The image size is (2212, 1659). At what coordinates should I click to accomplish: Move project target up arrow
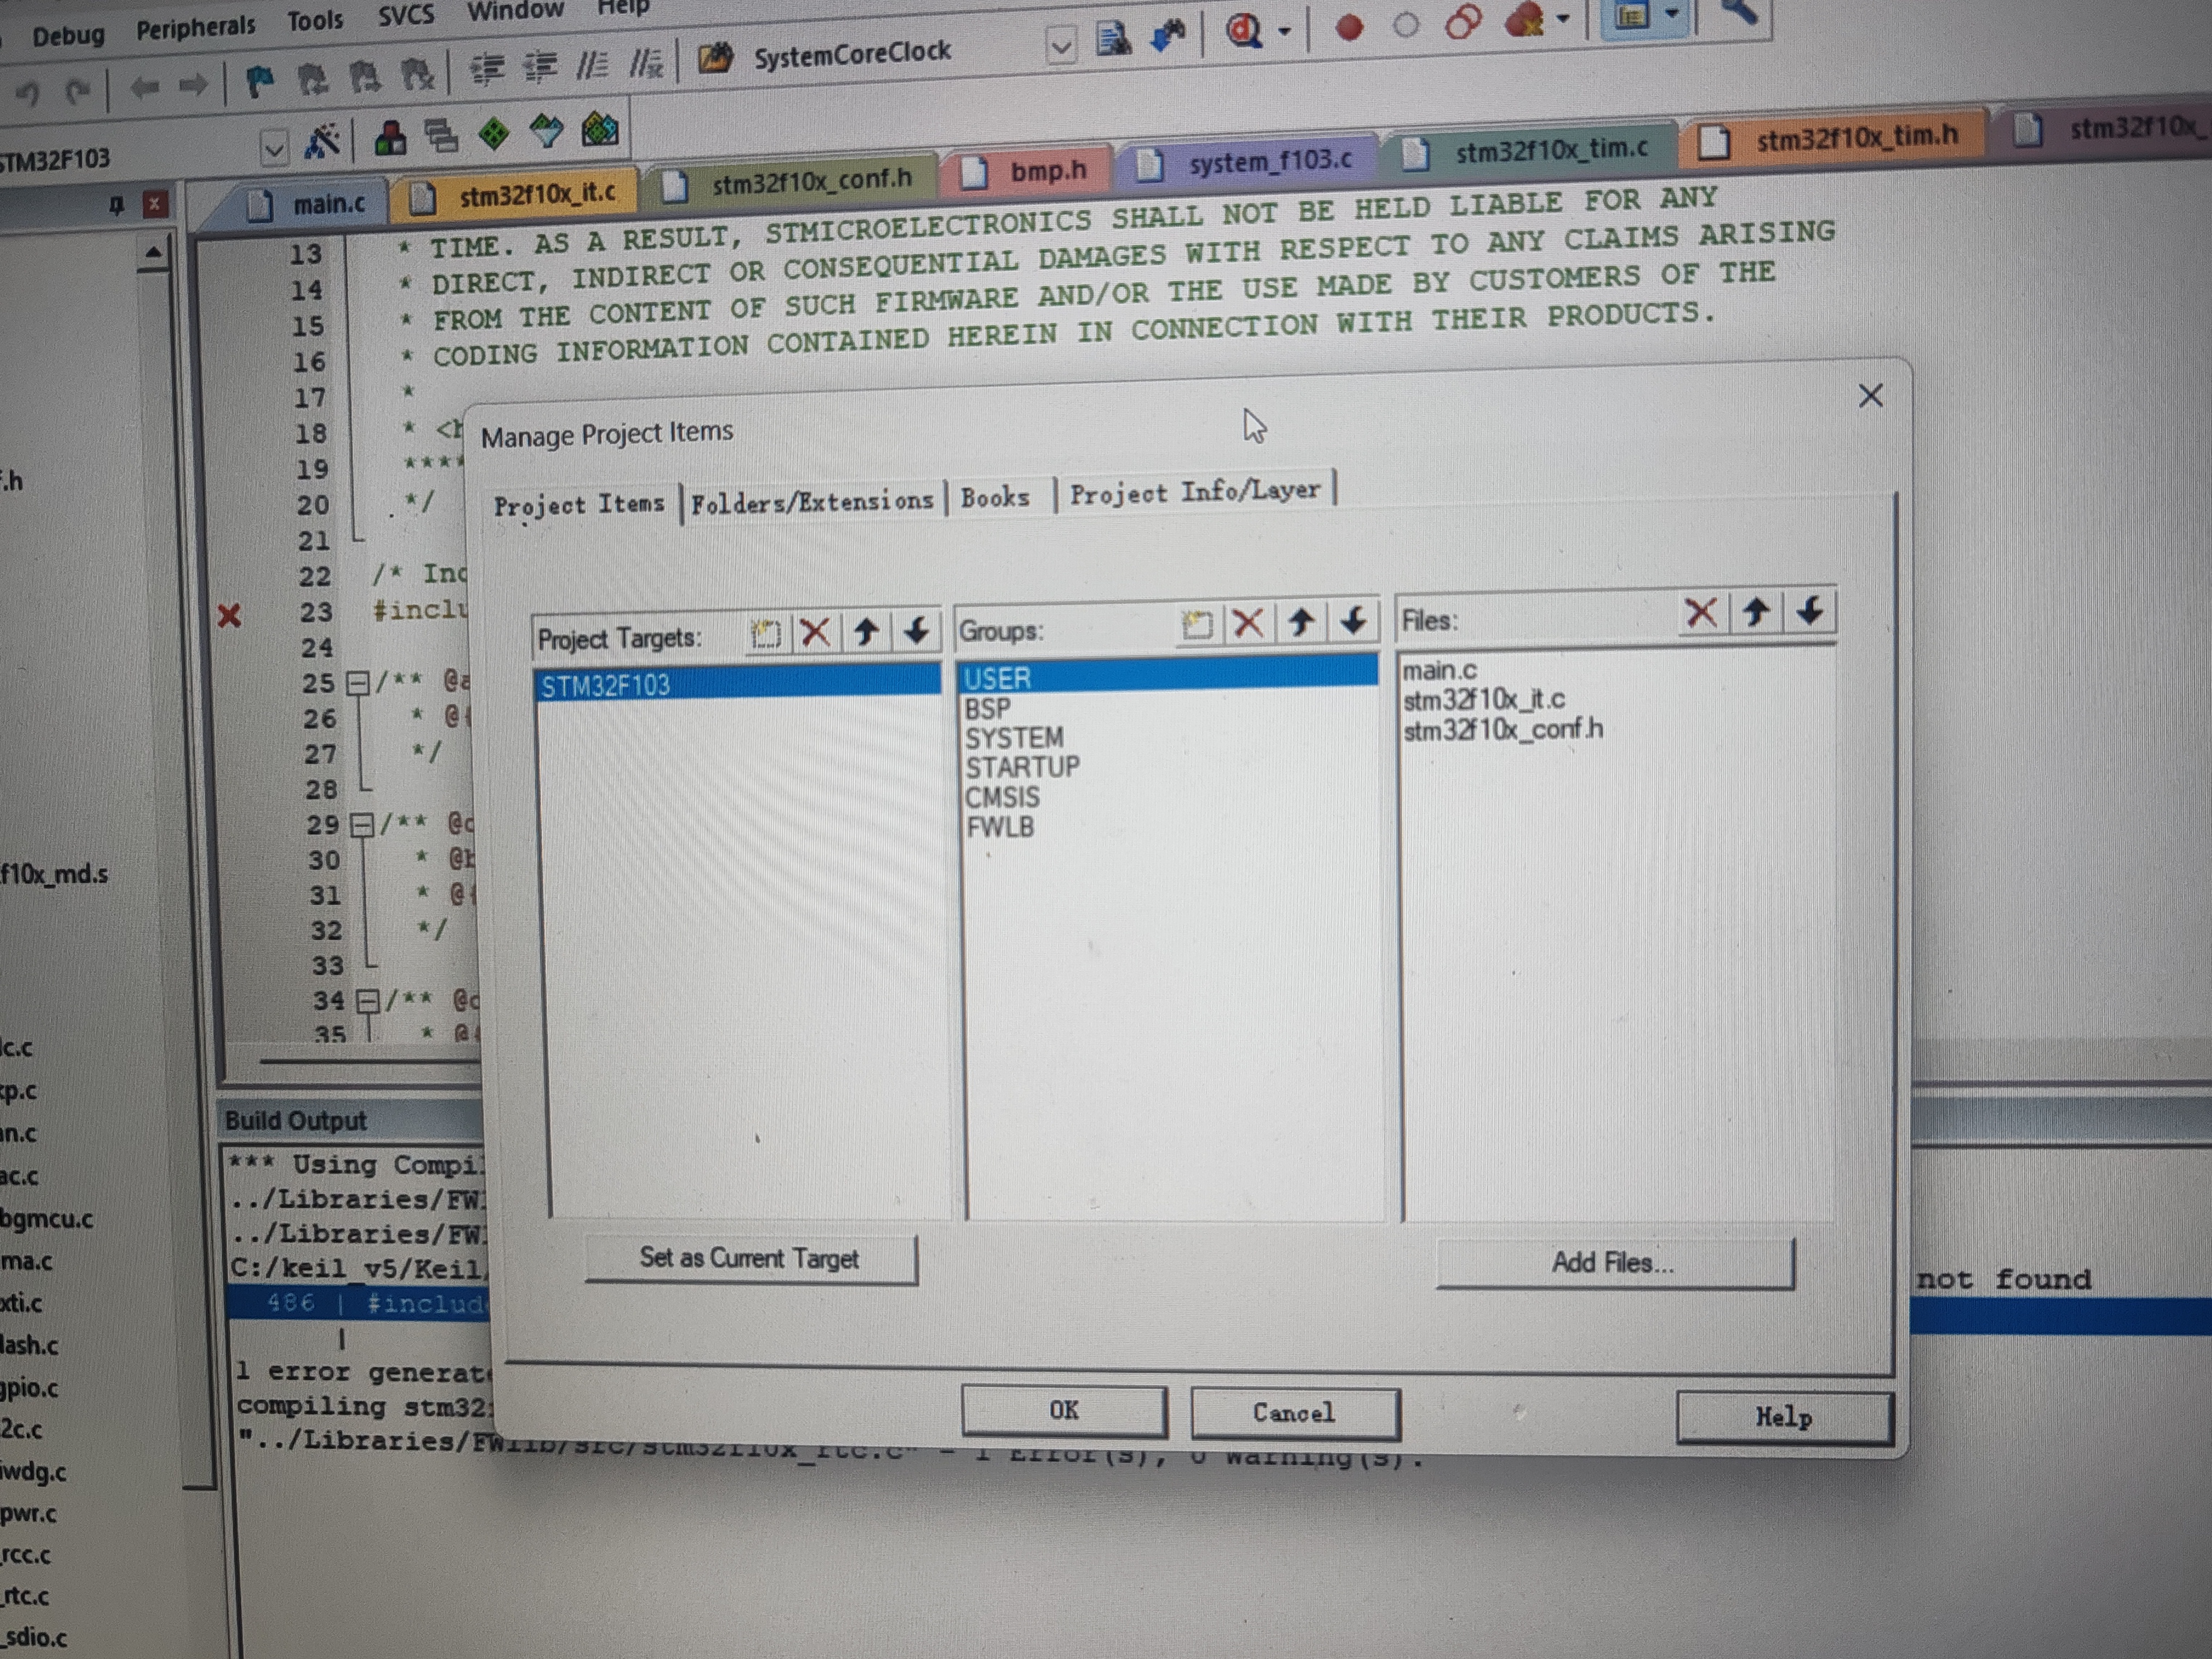click(x=867, y=631)
